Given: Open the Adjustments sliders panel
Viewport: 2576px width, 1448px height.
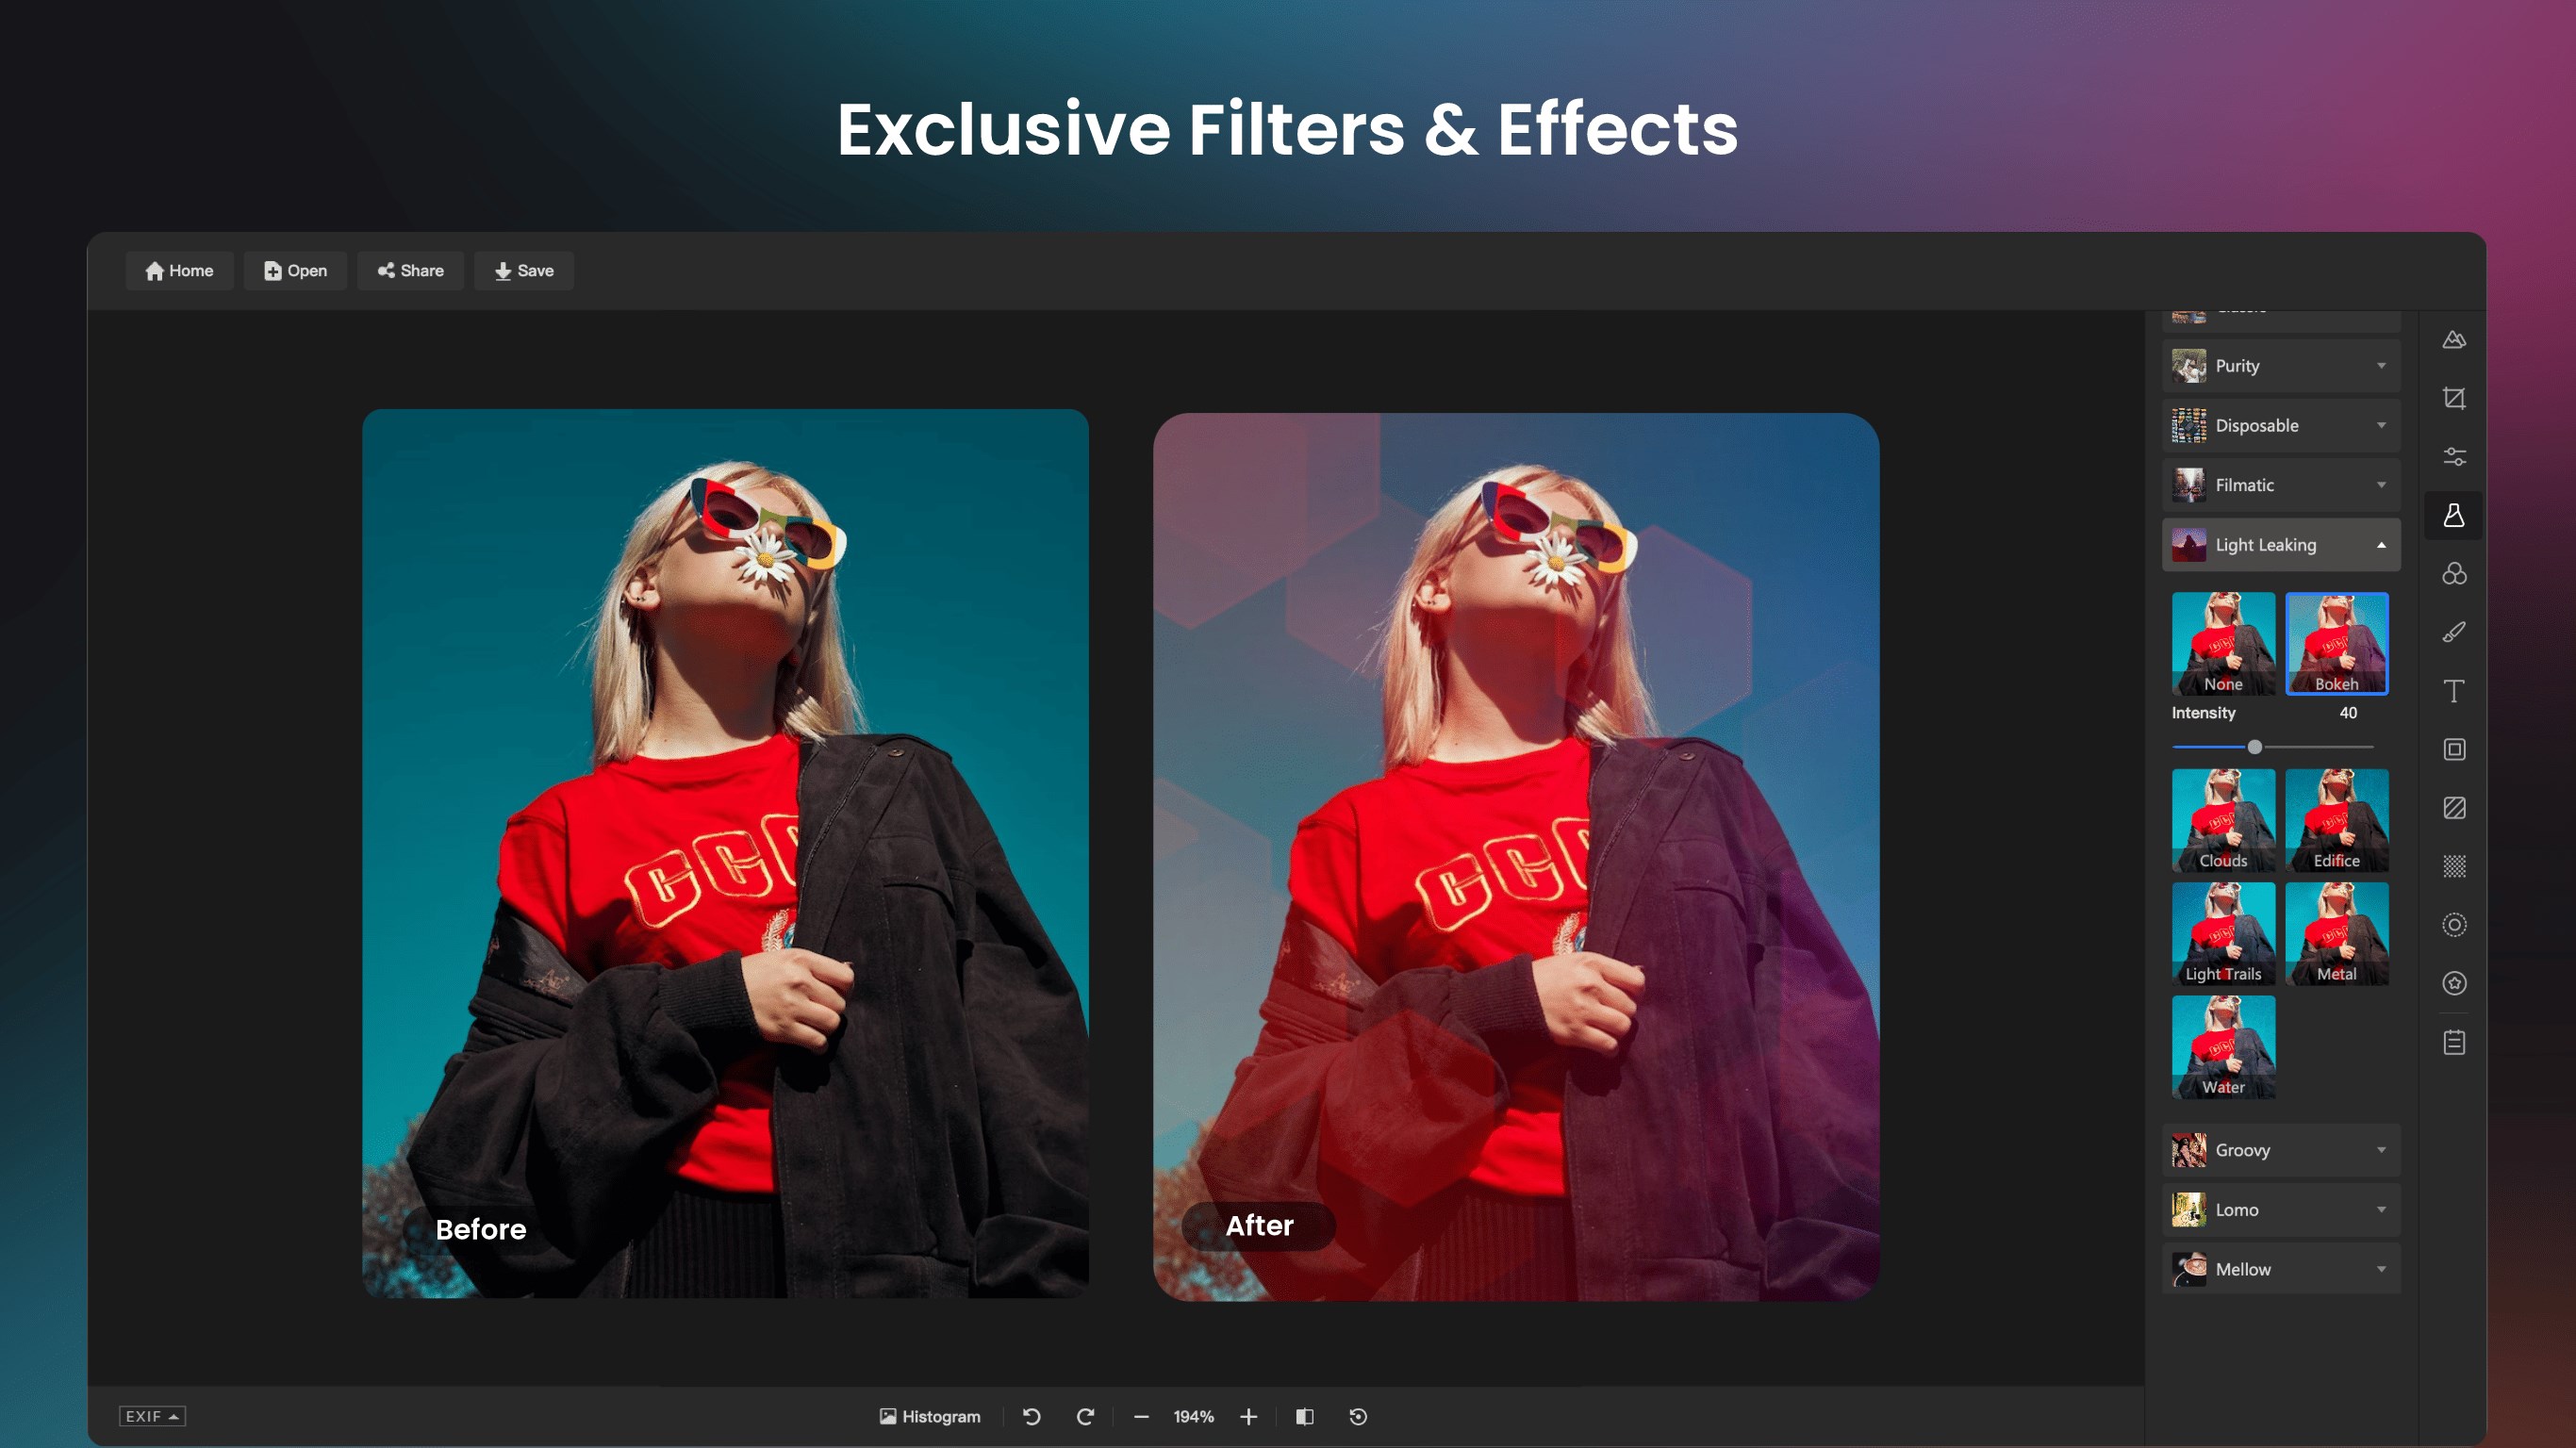Looking at the screenshot, I should (x=2453, y=457).
